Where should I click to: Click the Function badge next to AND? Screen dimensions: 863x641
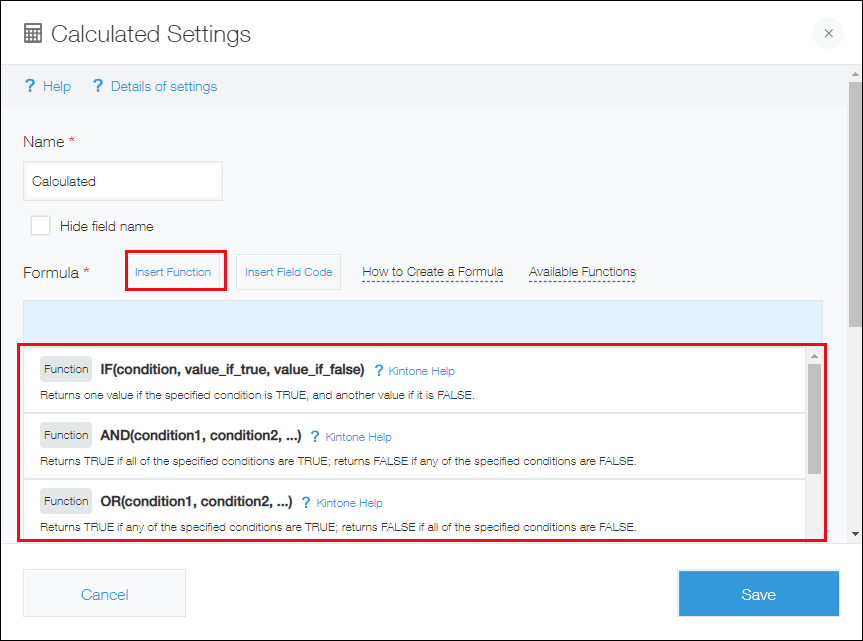(x=65, y=434)
